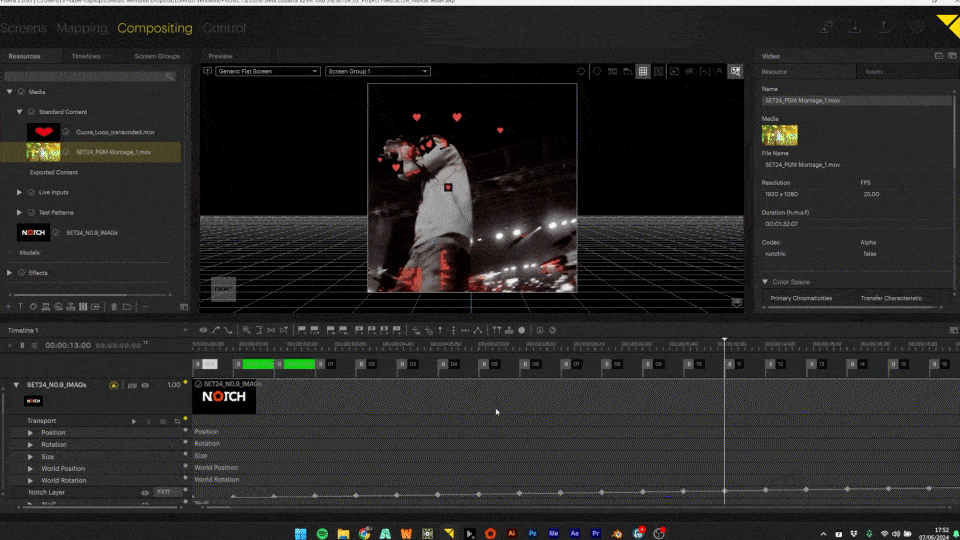Toggle visibility eye of SET24_NO.9_IMAGs layer
The image size is (960, 540).
tap(145, 386)
